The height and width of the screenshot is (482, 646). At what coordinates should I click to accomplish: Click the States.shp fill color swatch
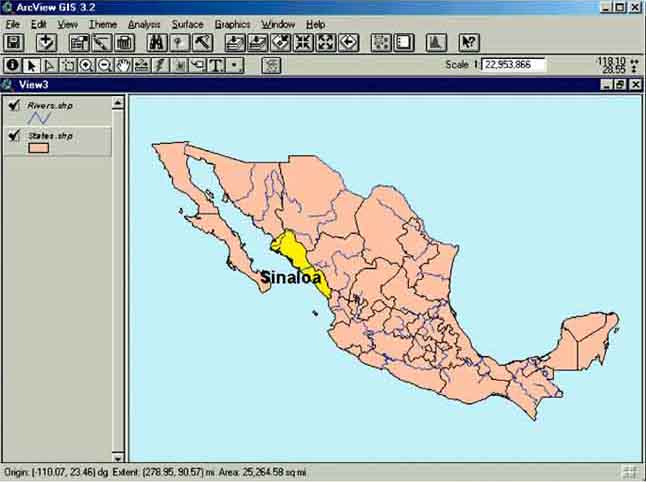coord(39,148)
